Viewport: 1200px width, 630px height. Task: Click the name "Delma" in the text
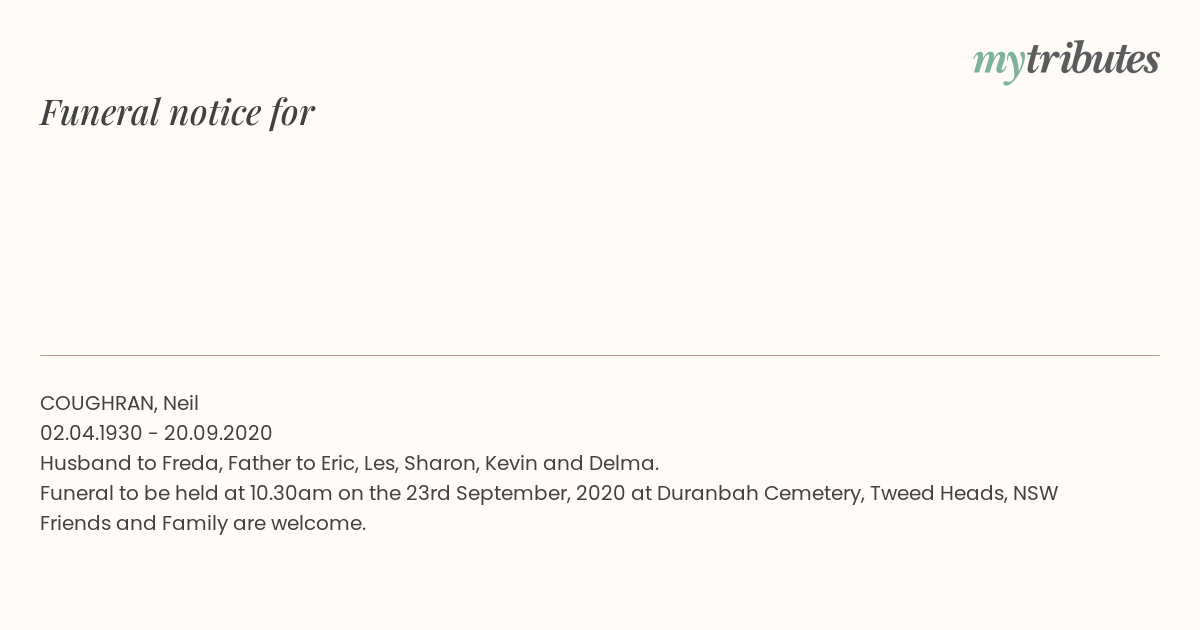point(623,463)
